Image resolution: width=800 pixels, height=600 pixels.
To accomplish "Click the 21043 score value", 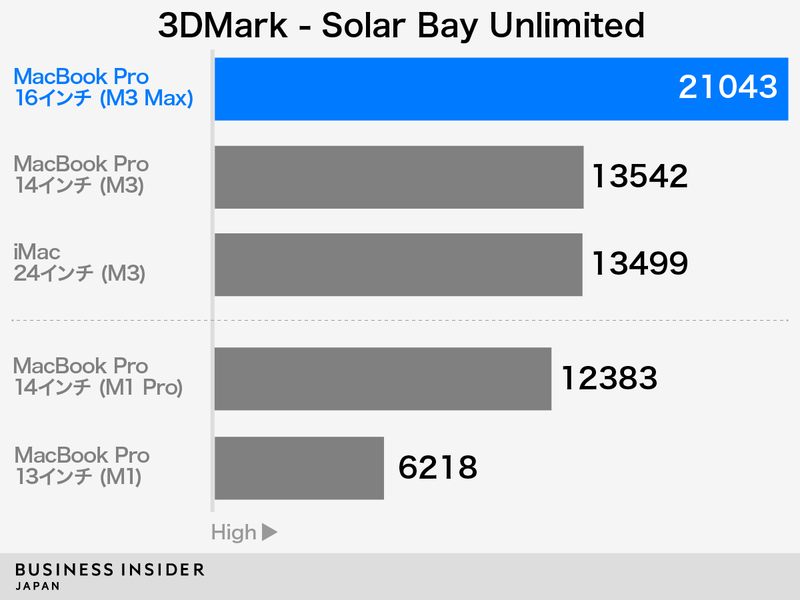I will [728, 87].
